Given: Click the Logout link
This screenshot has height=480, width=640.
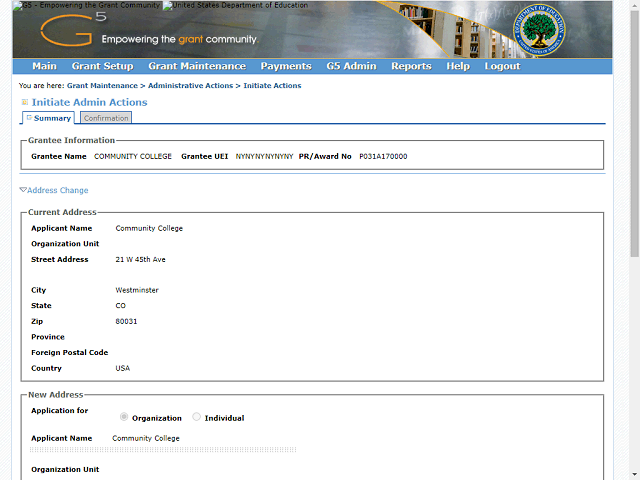Looking at the screenshot, I should 502,66.
